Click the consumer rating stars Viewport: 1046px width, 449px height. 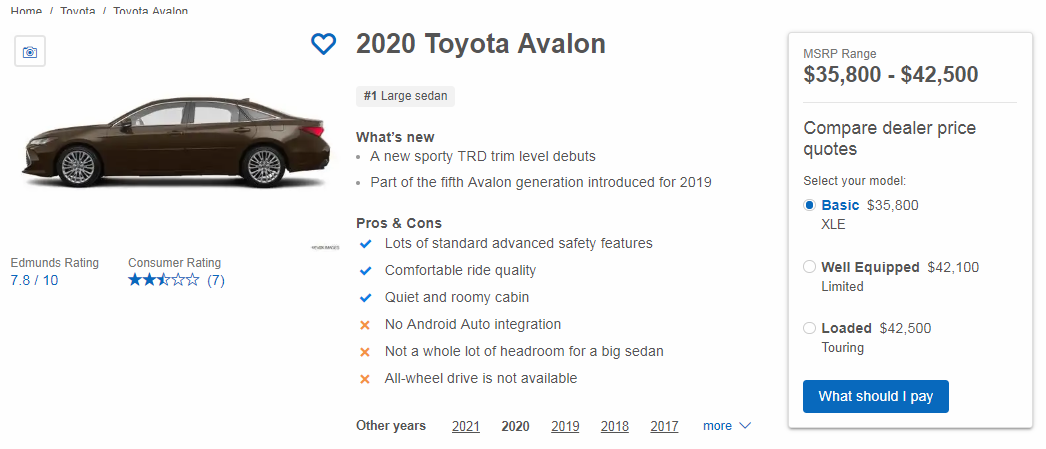pos(163,281)
